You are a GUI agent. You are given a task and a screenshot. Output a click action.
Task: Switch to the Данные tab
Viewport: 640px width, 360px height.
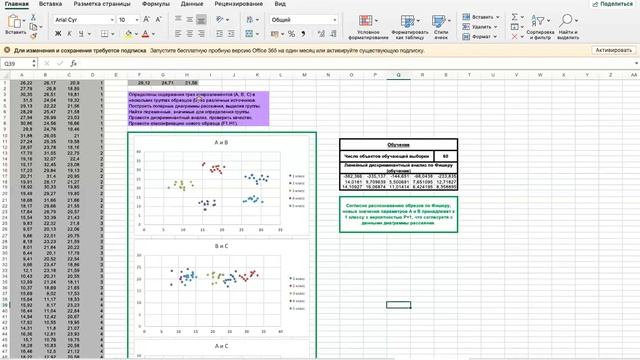(192, 4)
